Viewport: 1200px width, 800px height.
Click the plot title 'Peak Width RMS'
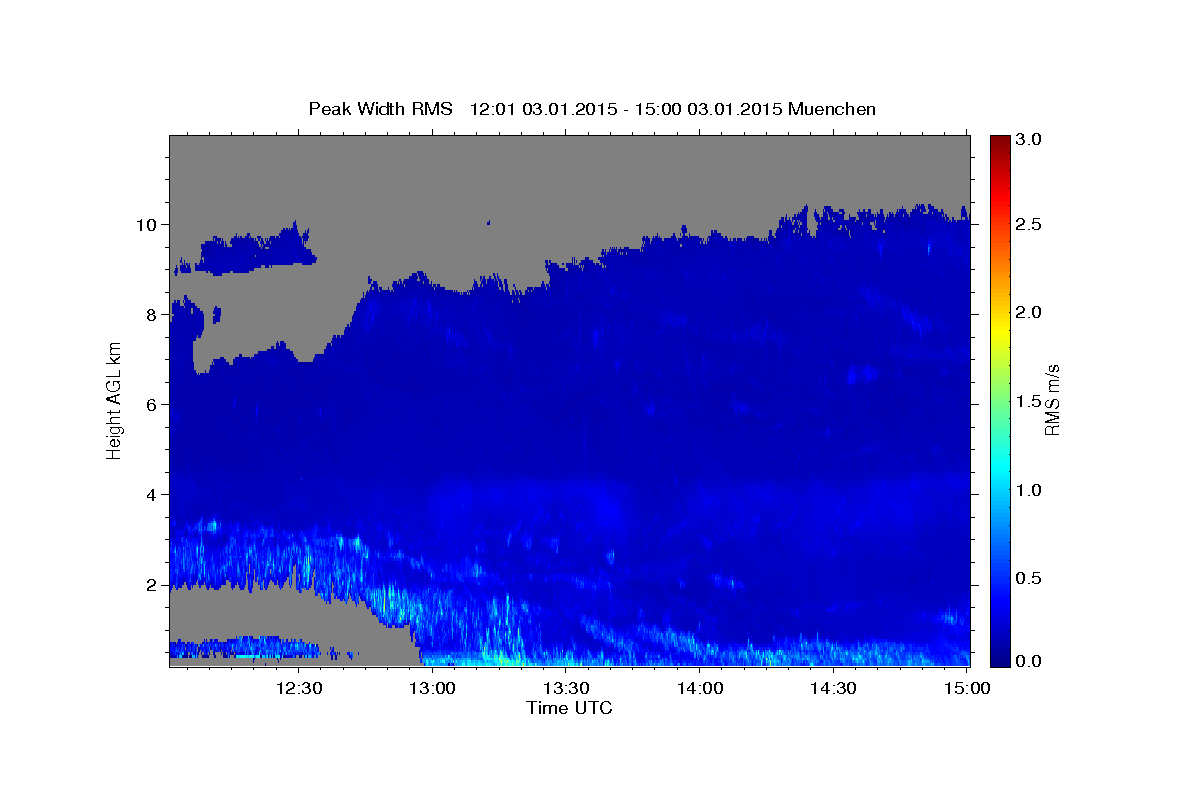coord(380,109)
